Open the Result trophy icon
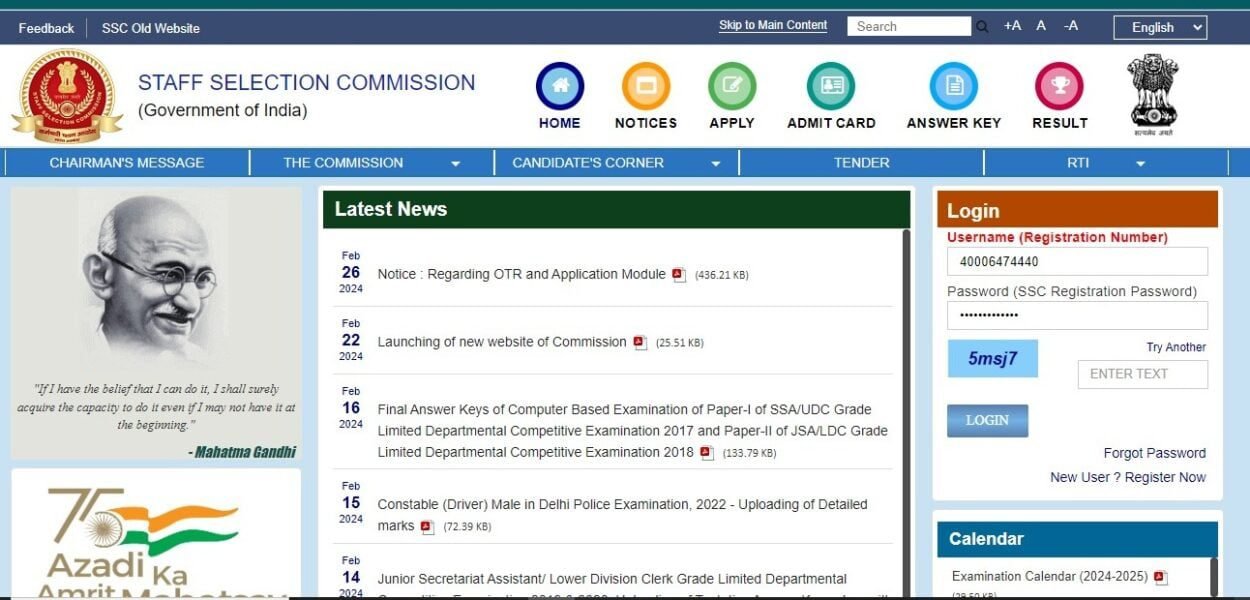Image resolution: width=1250 pixels, height=600 pixels. tap(1059, 86)
